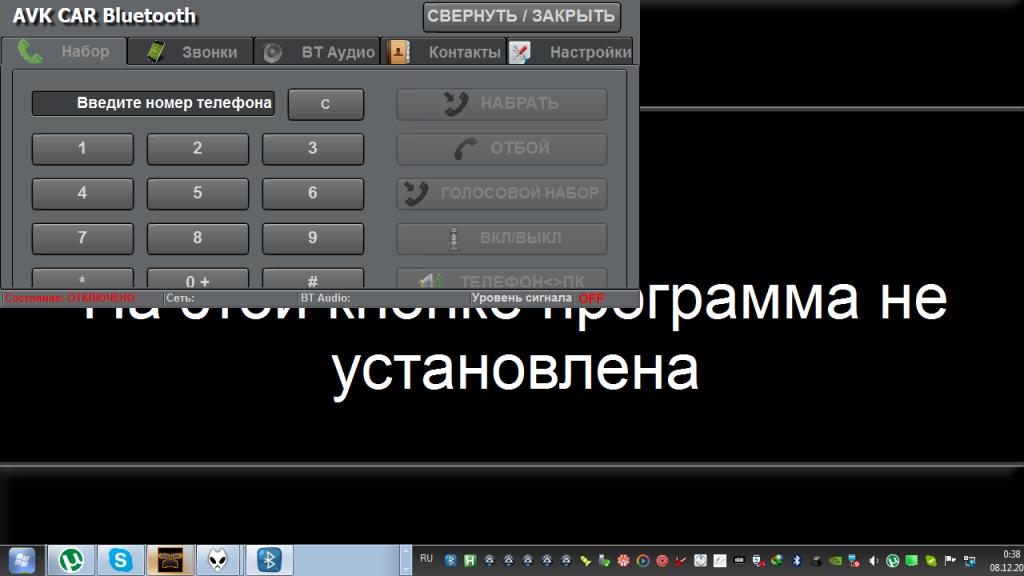Click the BT Audio: status label
Image resolution: width=1024 pixels, height=576 pixels.
pos(325,298)
